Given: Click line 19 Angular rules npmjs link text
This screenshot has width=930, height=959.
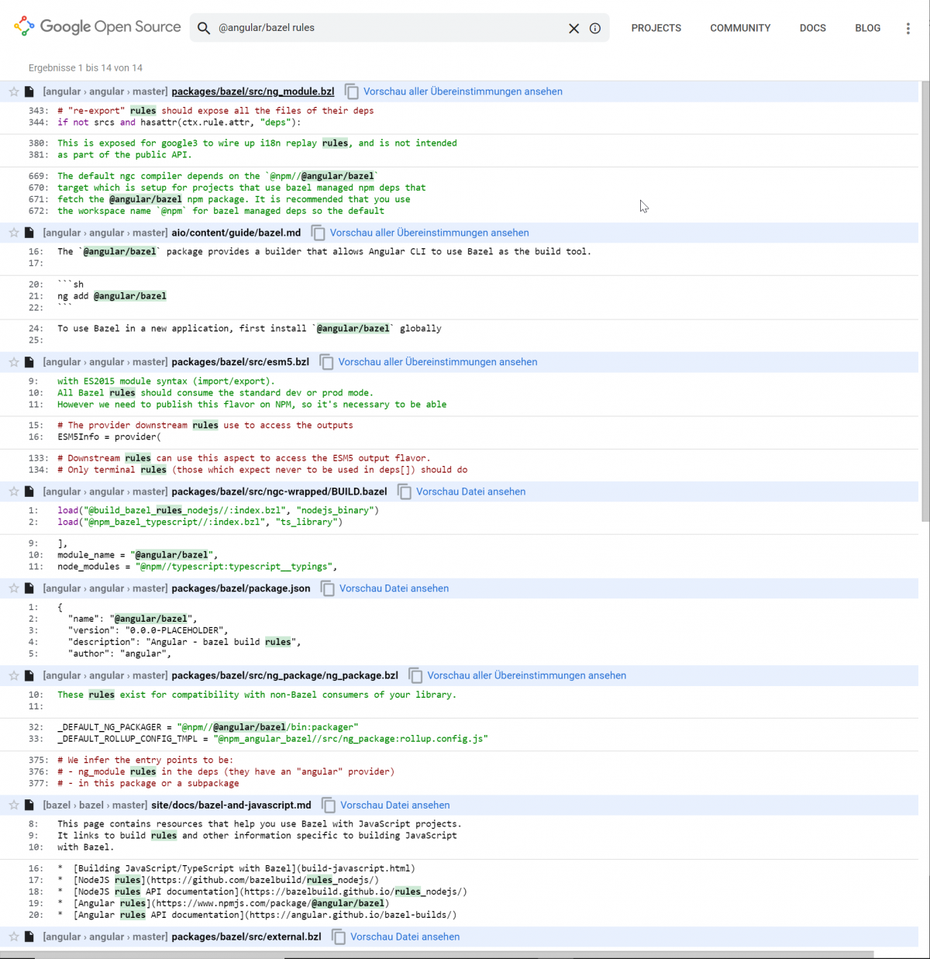Looking at the screenshot, I should (x=231, y=903).
